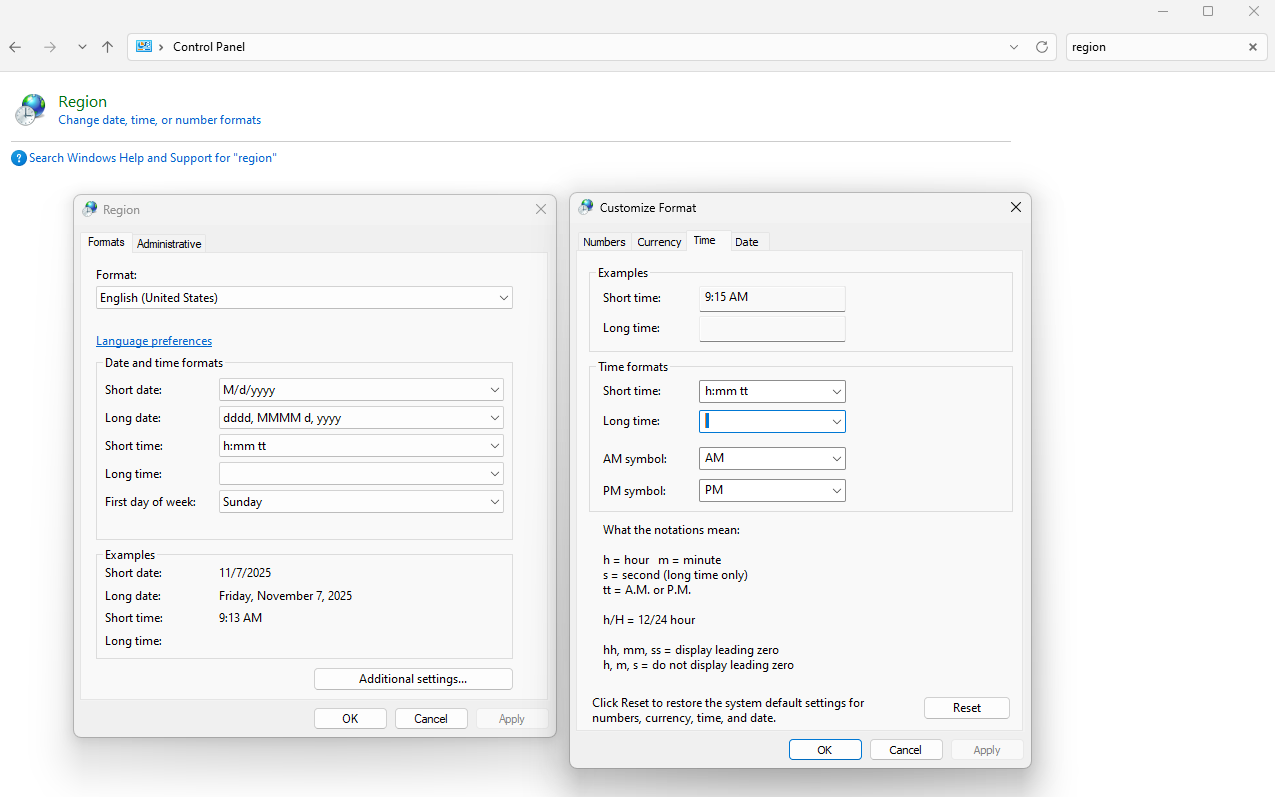The image size is (1275, 797).
Task: Click the Region globe icon in results
Action: 31,110
